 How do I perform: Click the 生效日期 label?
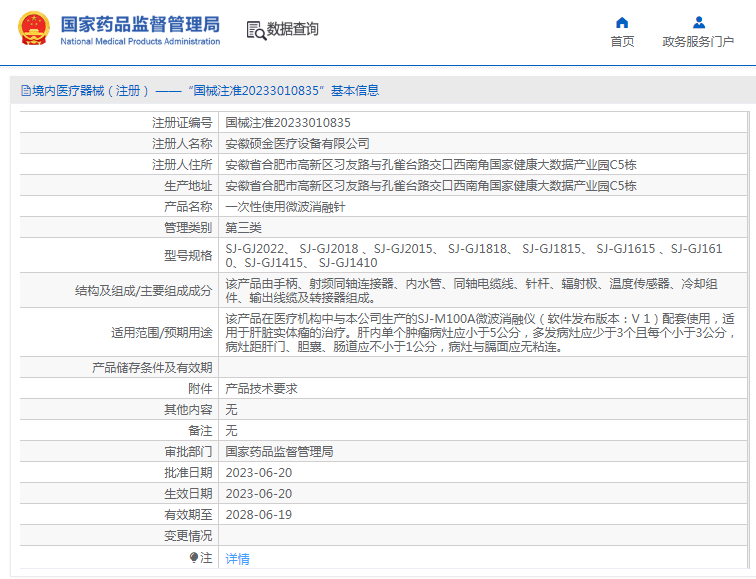click(188, 494)
